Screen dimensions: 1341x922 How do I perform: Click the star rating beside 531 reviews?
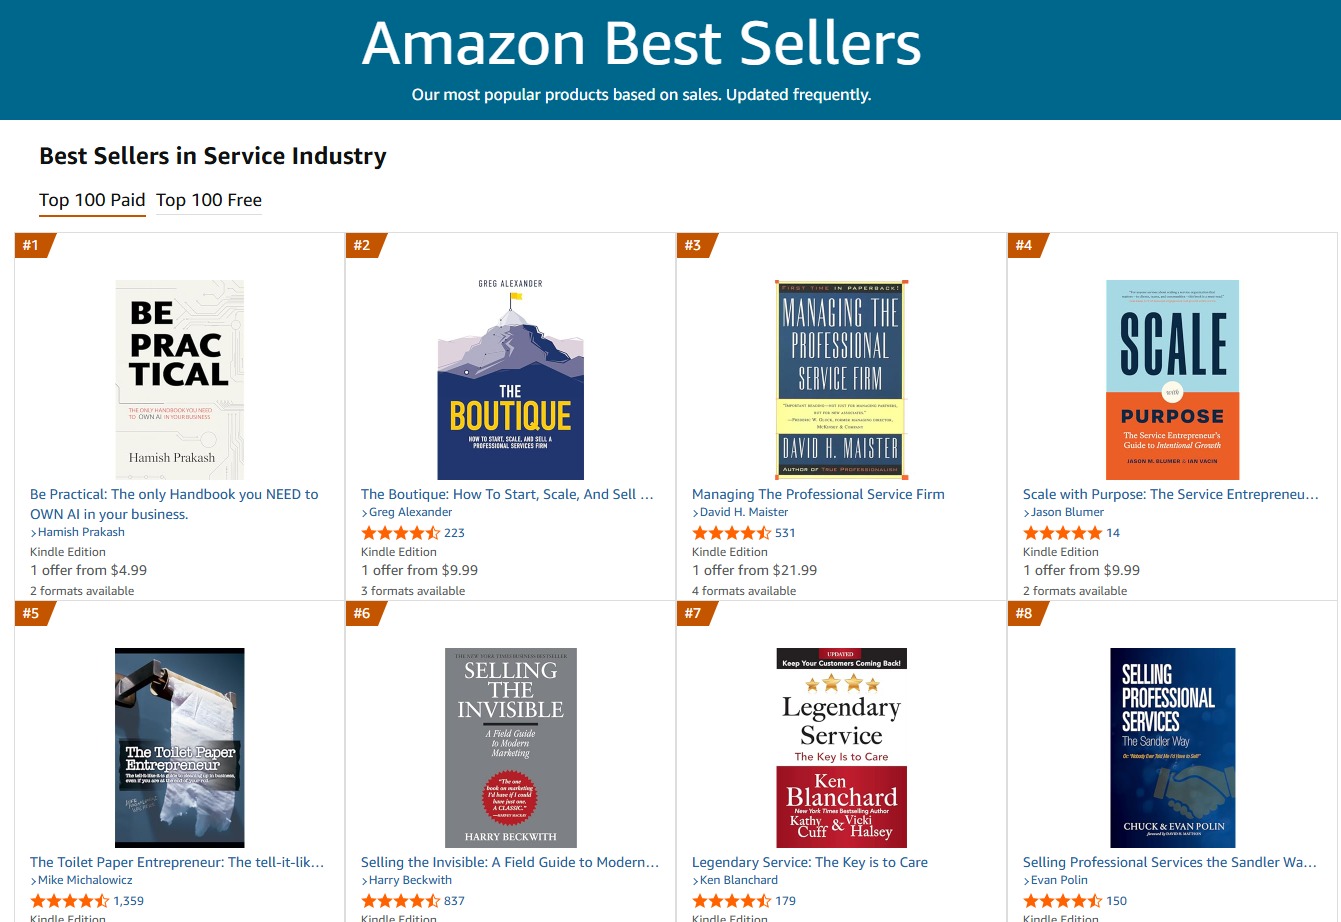[731, 532]
